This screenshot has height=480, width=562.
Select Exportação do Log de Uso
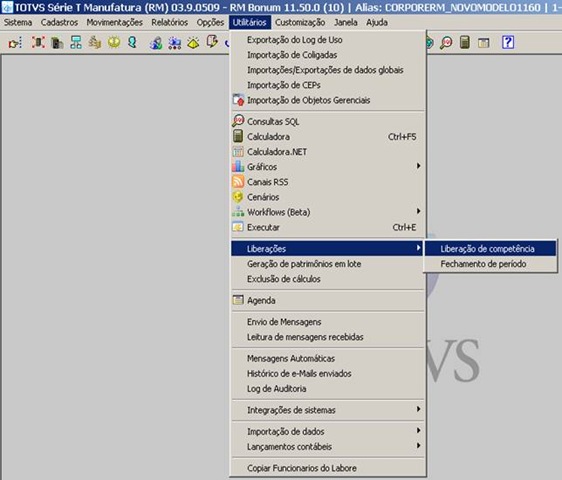328,40
